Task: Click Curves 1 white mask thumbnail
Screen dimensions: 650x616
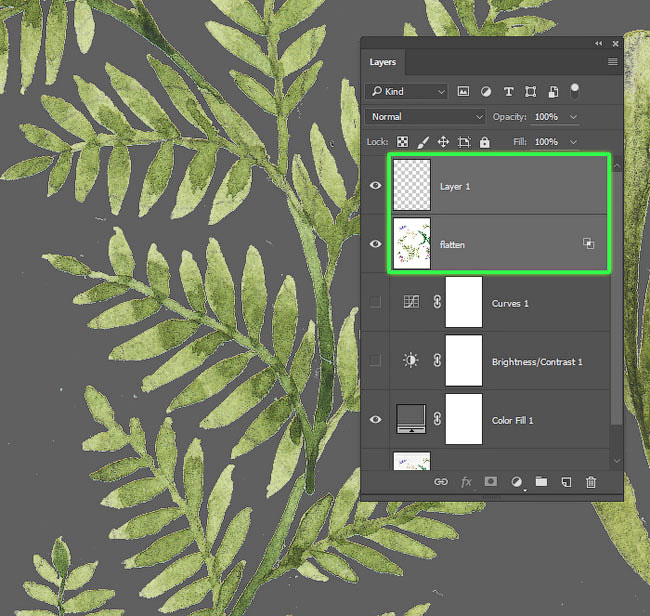Action: click(463, 302)
